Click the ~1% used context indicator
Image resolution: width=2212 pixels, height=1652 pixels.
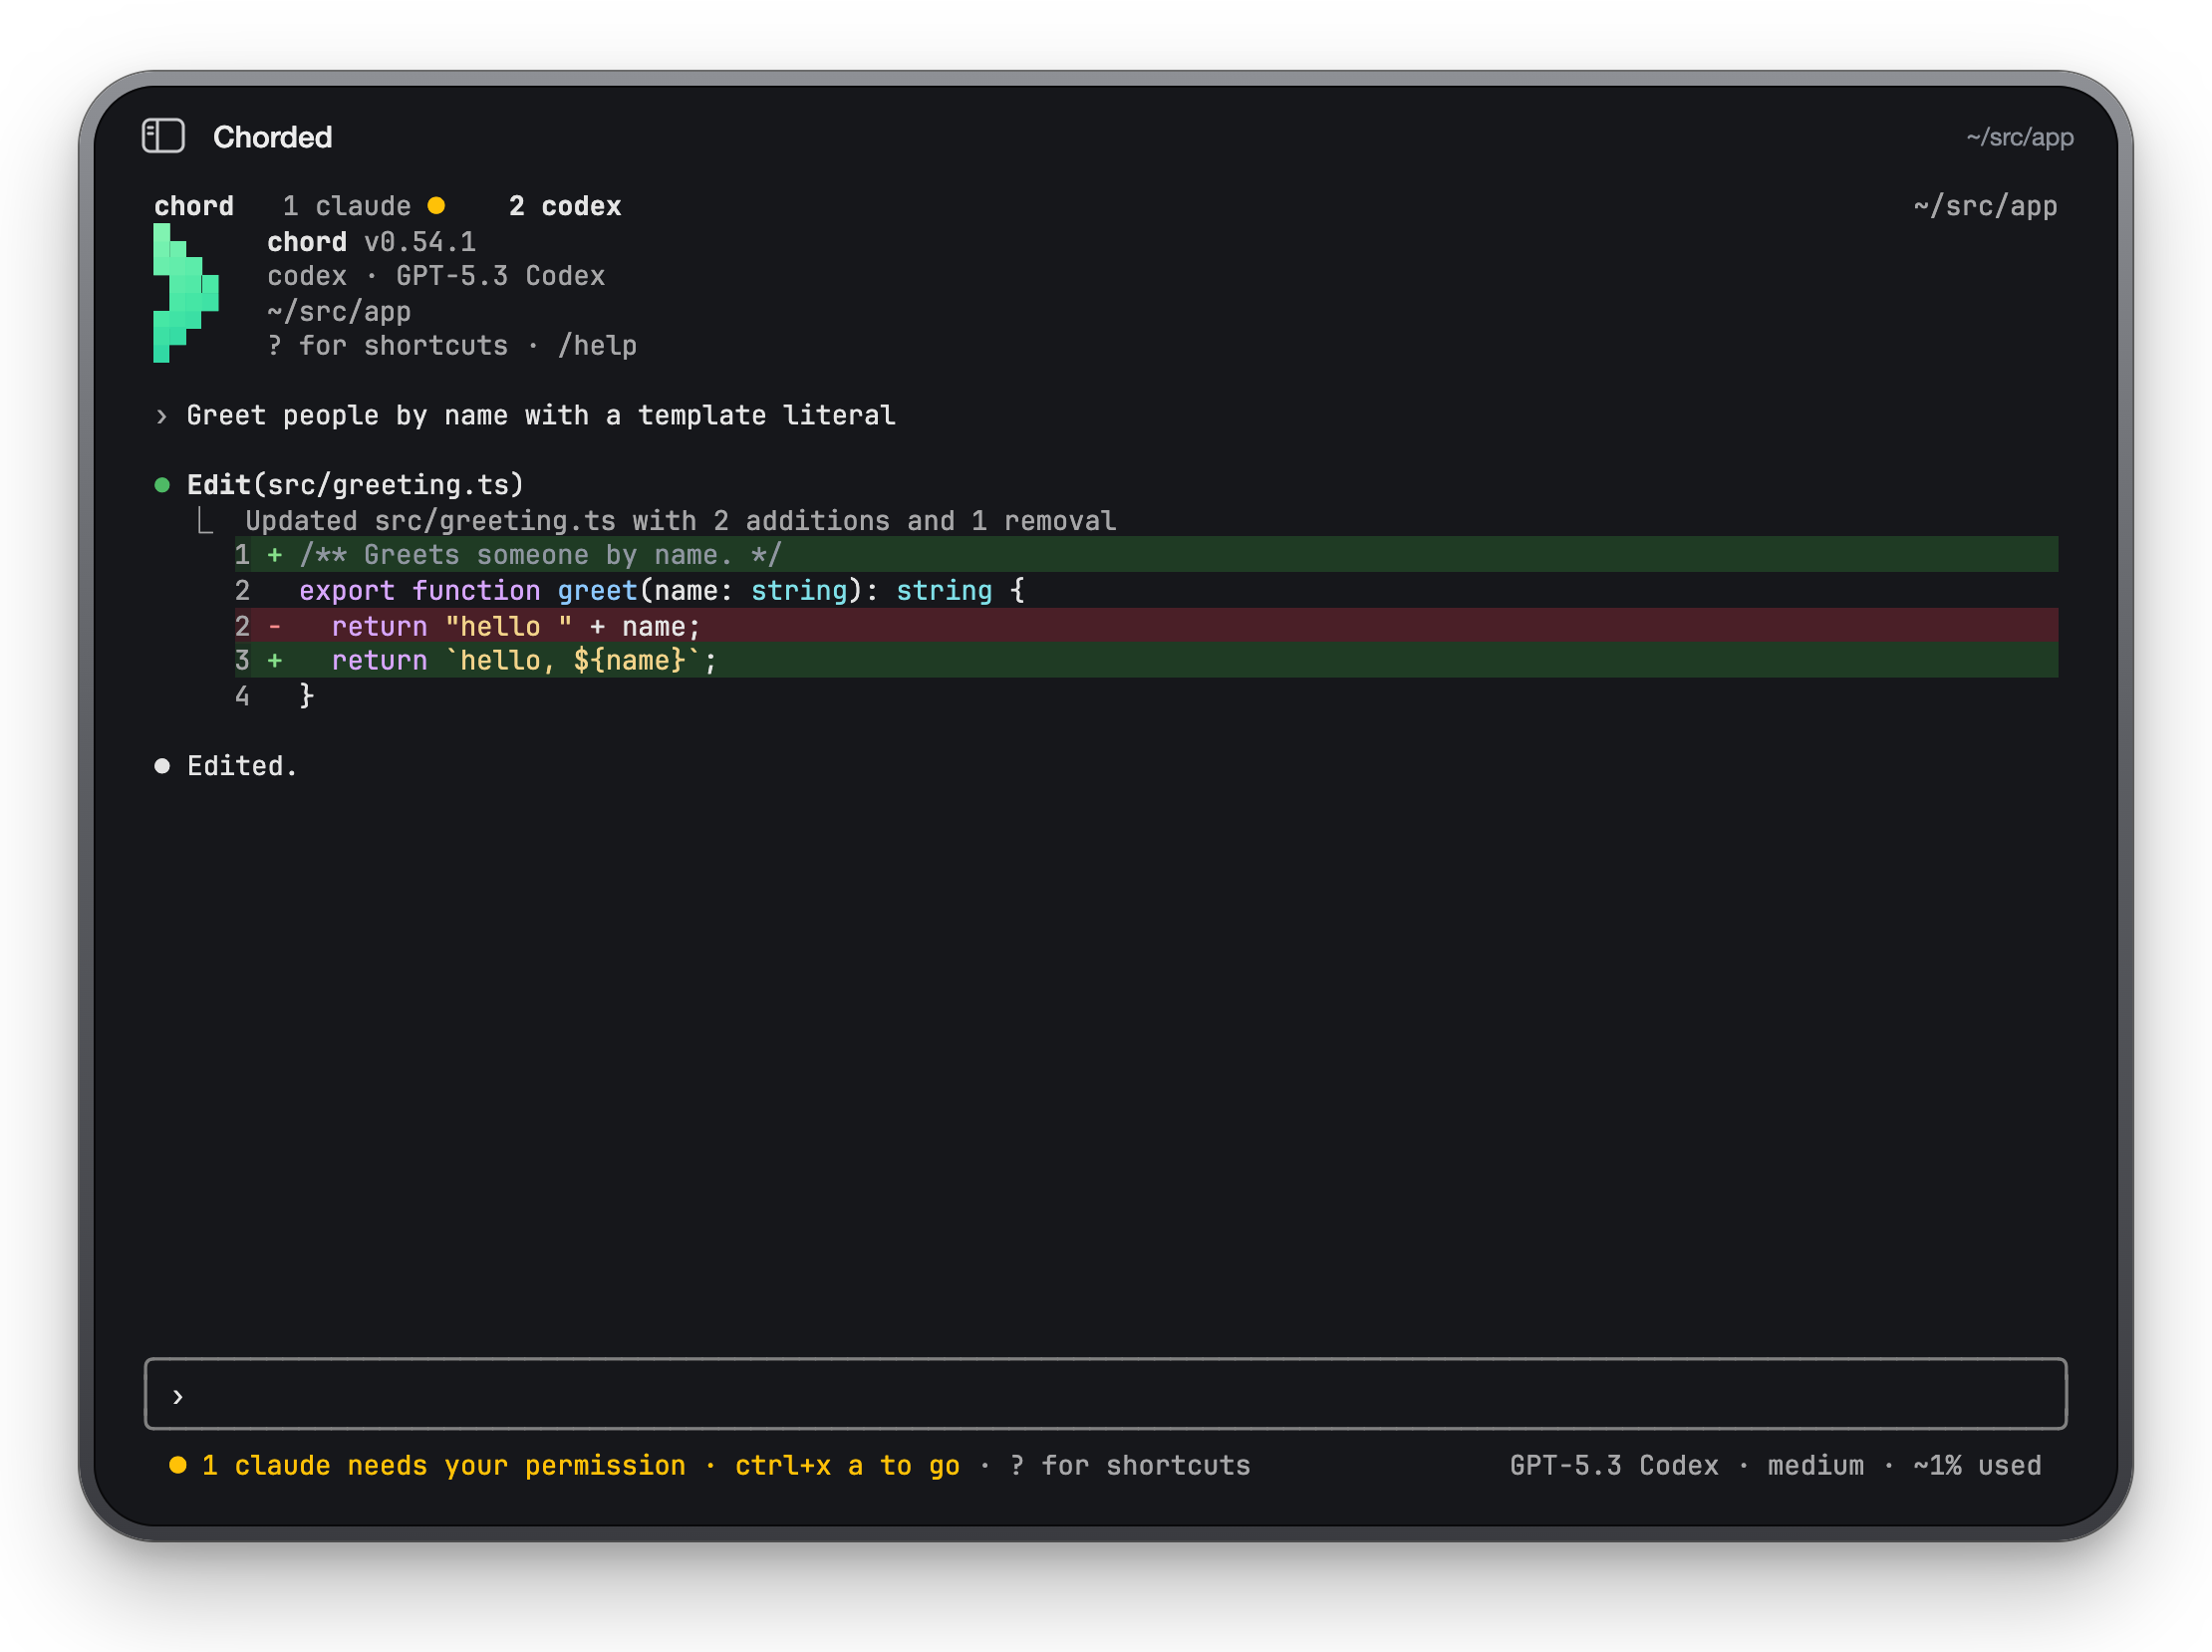[1977, 1465]
